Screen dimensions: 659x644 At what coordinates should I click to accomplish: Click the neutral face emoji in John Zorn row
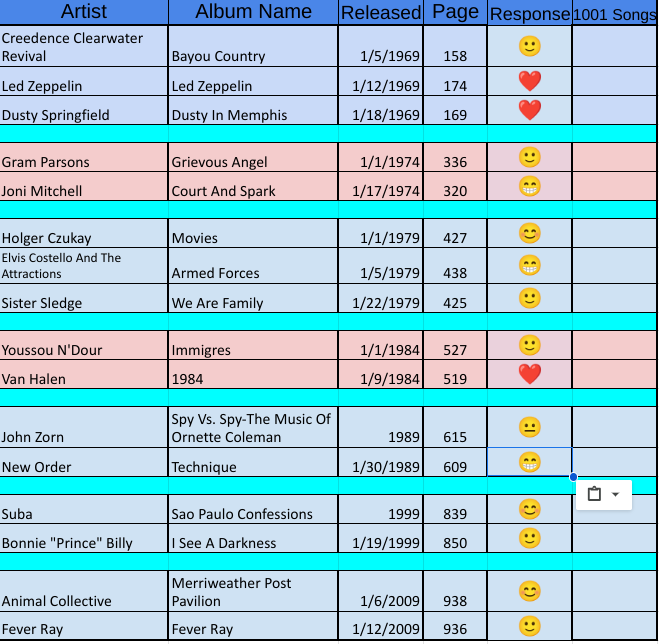(x=530, y=427)
